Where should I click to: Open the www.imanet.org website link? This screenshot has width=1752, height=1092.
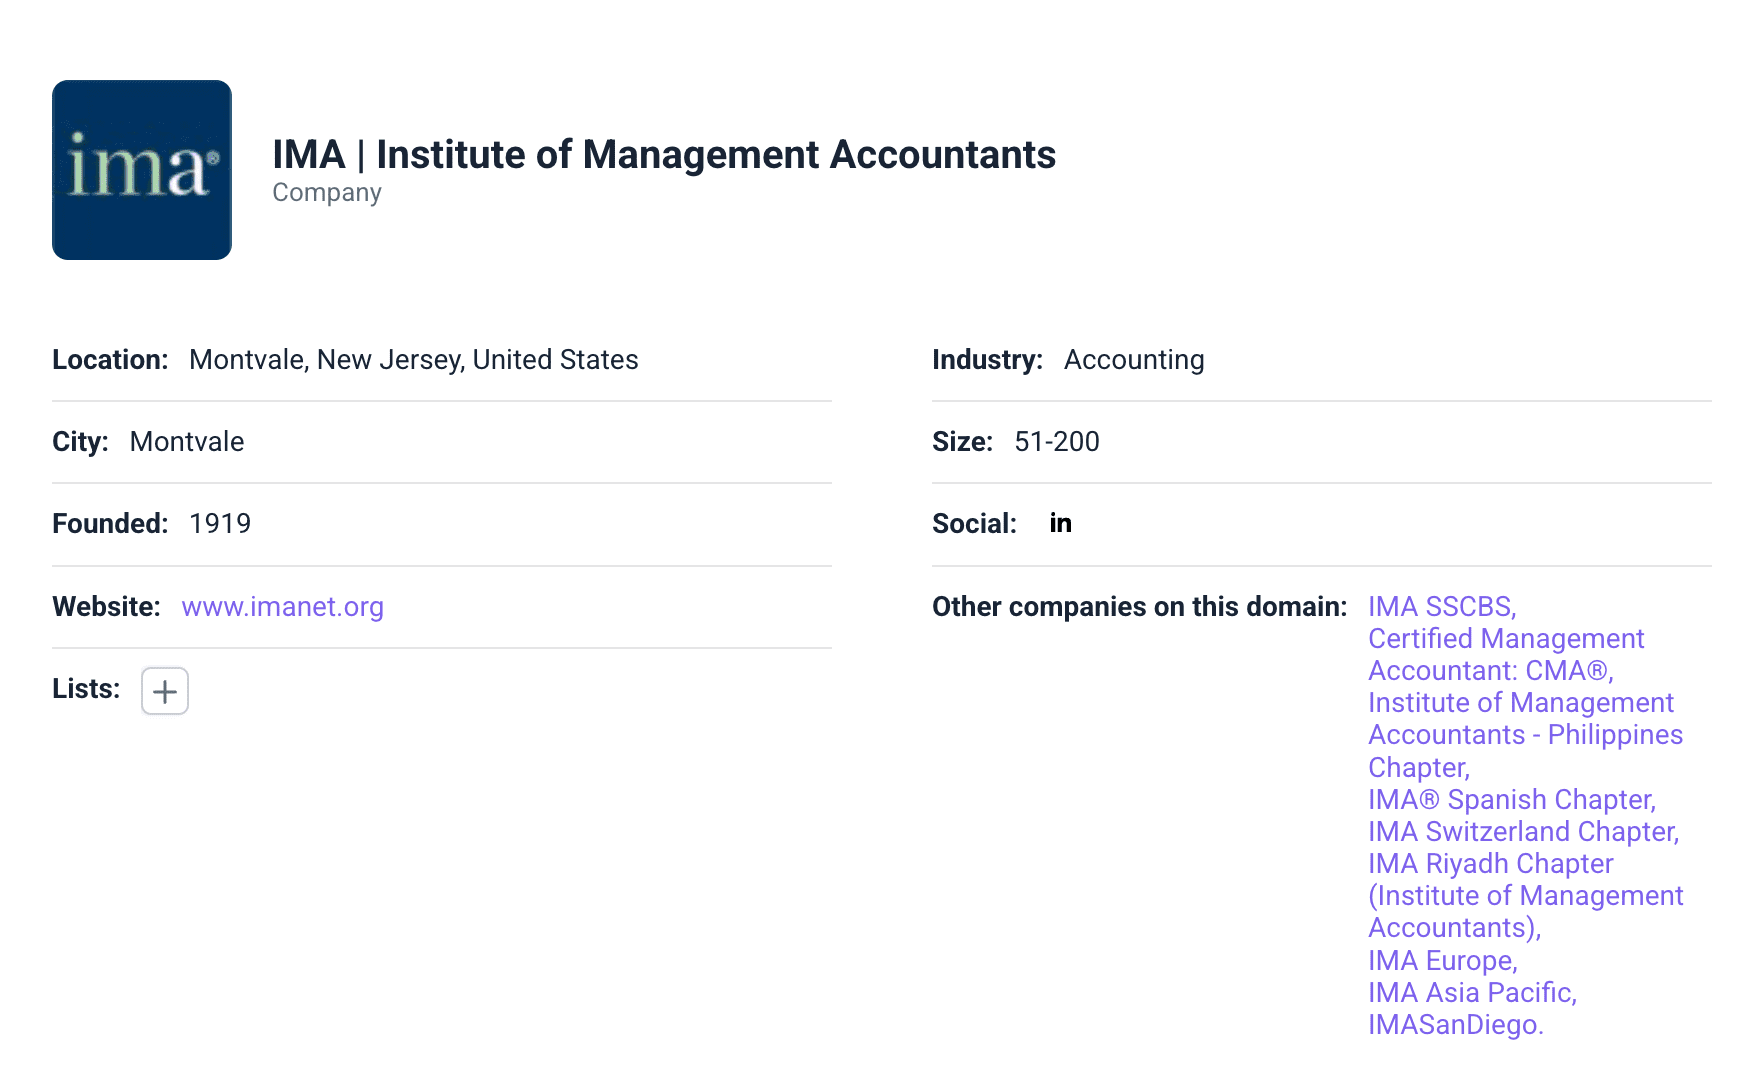pos(283,607)
